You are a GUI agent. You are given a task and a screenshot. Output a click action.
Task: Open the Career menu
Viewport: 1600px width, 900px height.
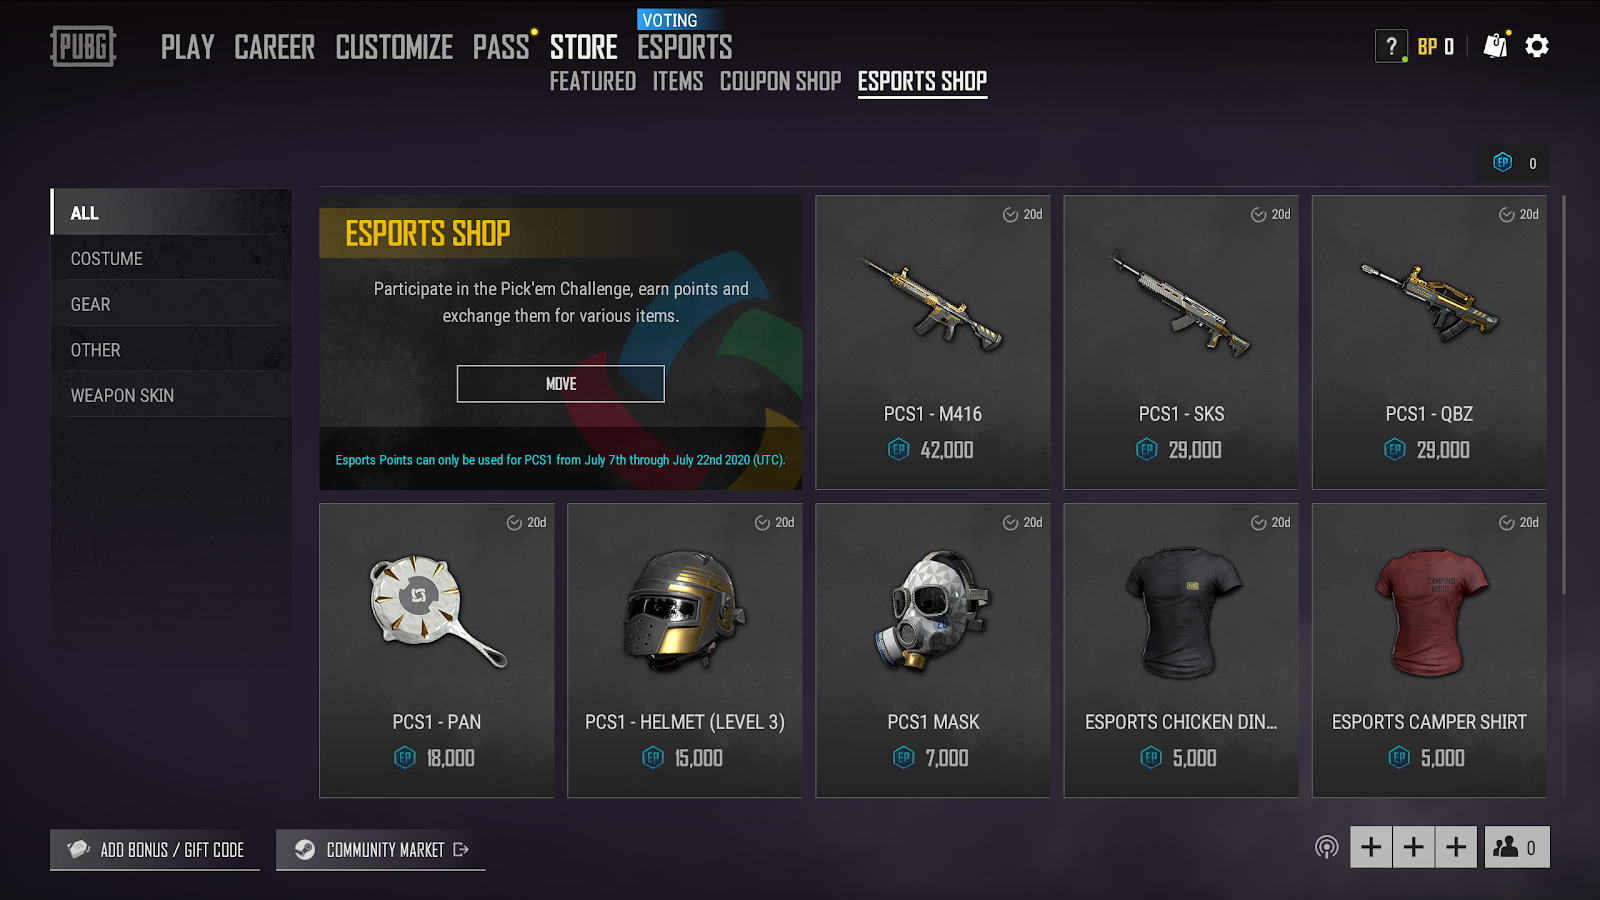click(274, 47)
